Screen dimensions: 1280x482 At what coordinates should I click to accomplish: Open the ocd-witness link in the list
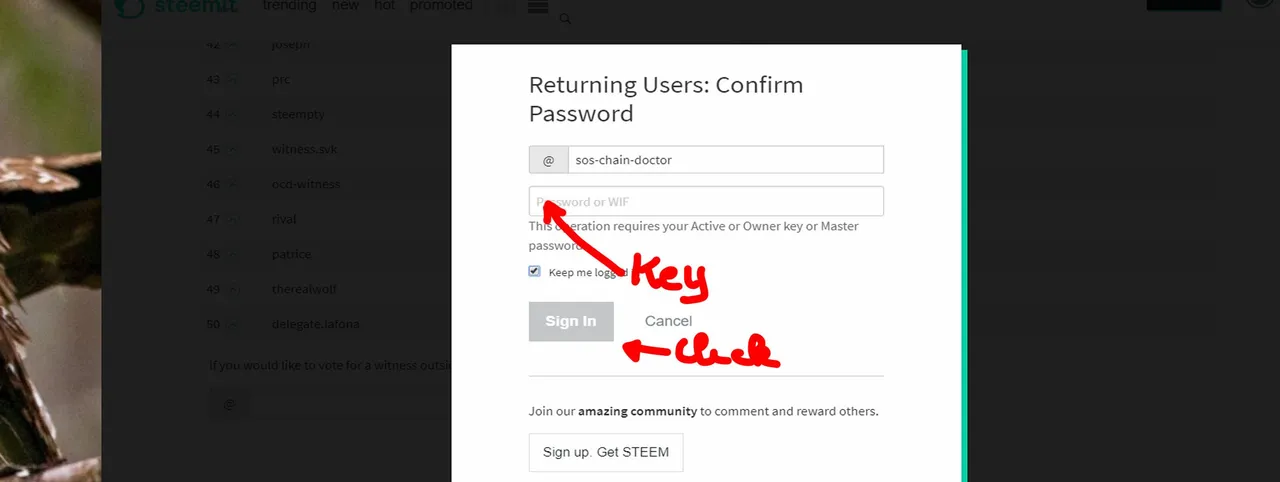click(306, 185)
